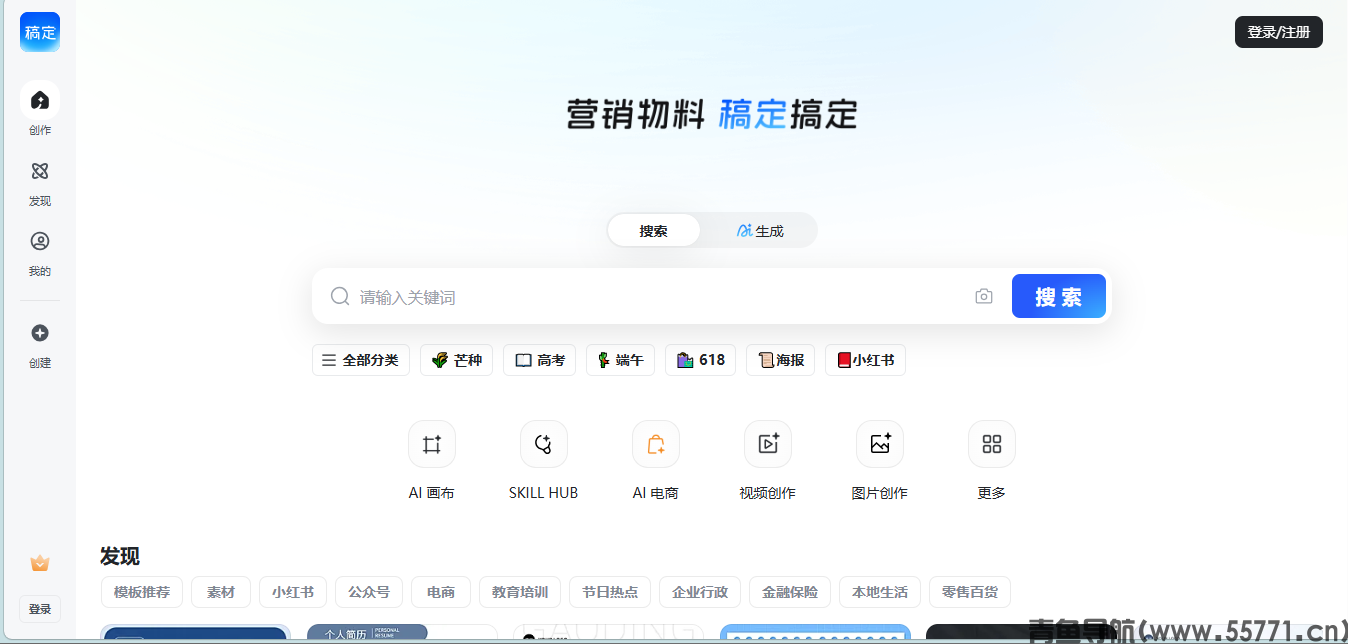This screenshot has height=644, width=1348.
Task: Select the 618 quick tag
Action: [701, 360]
